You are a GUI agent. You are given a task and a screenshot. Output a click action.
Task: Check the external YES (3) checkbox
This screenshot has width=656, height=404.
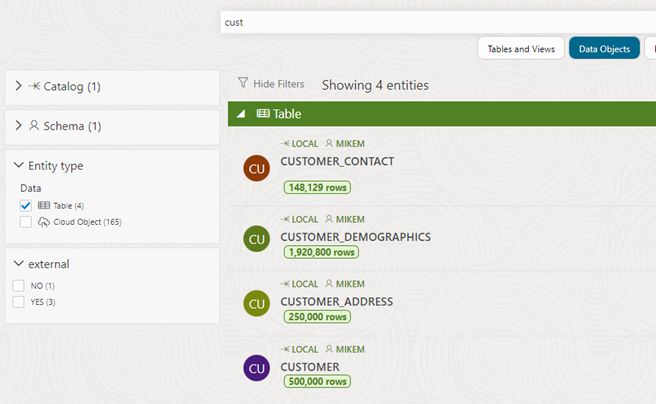[18, 302]
